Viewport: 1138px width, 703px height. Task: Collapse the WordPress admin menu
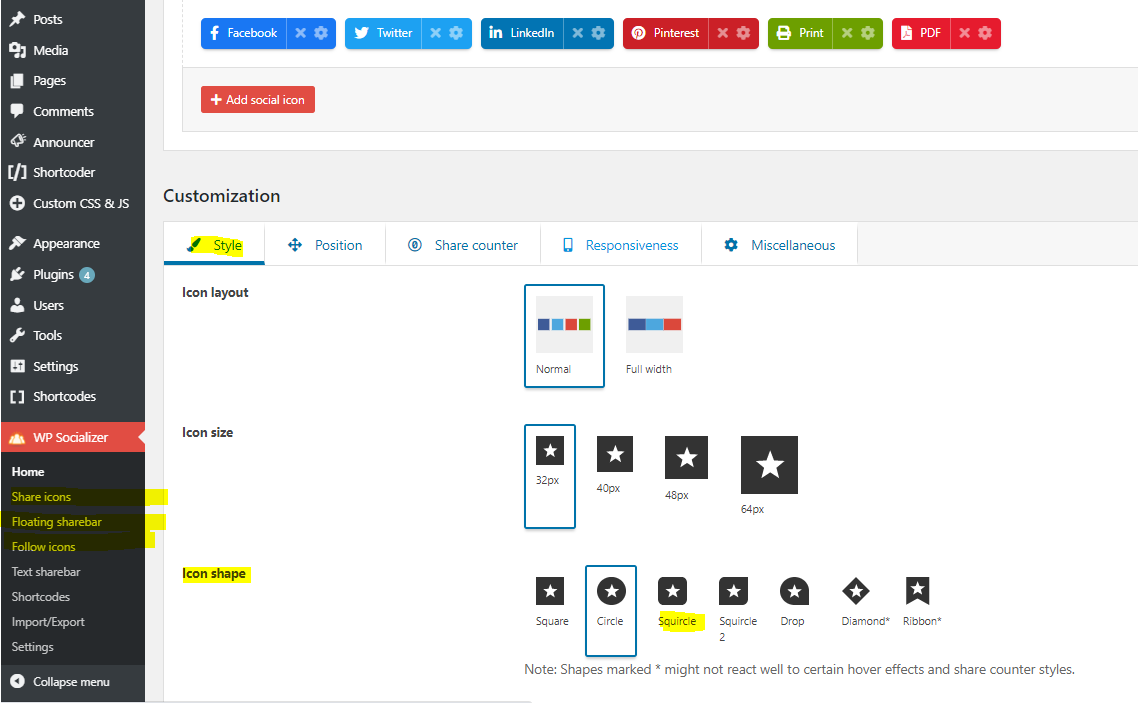(x=70, y=682)
